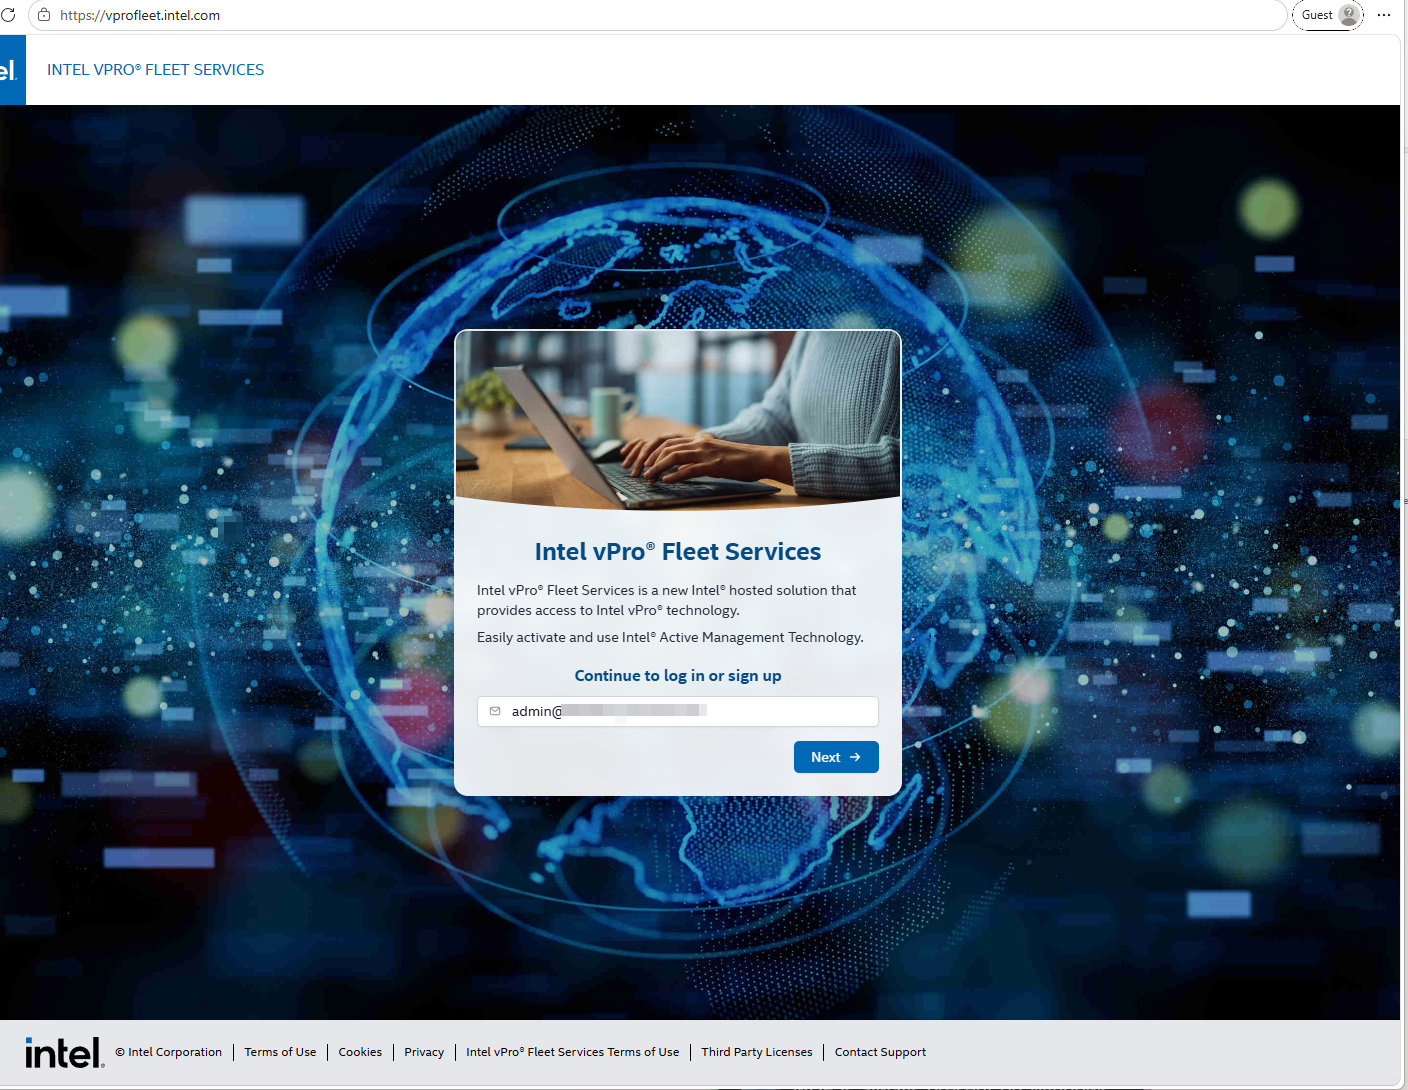Image resolution: width=1408 pixels, height=1090 pixels.
Task: Open the Terms of Use footer link
Action: pos(280,1052)
